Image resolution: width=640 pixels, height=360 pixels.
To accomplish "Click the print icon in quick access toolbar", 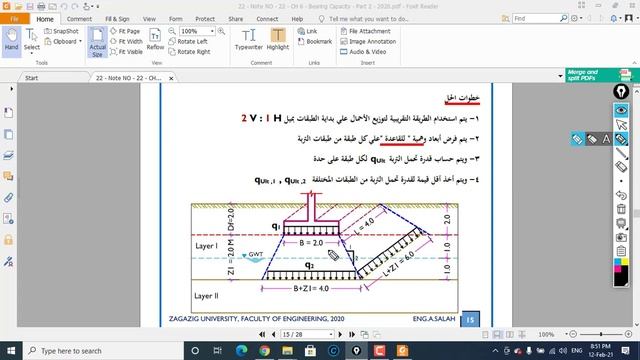I will pos(41,6).
